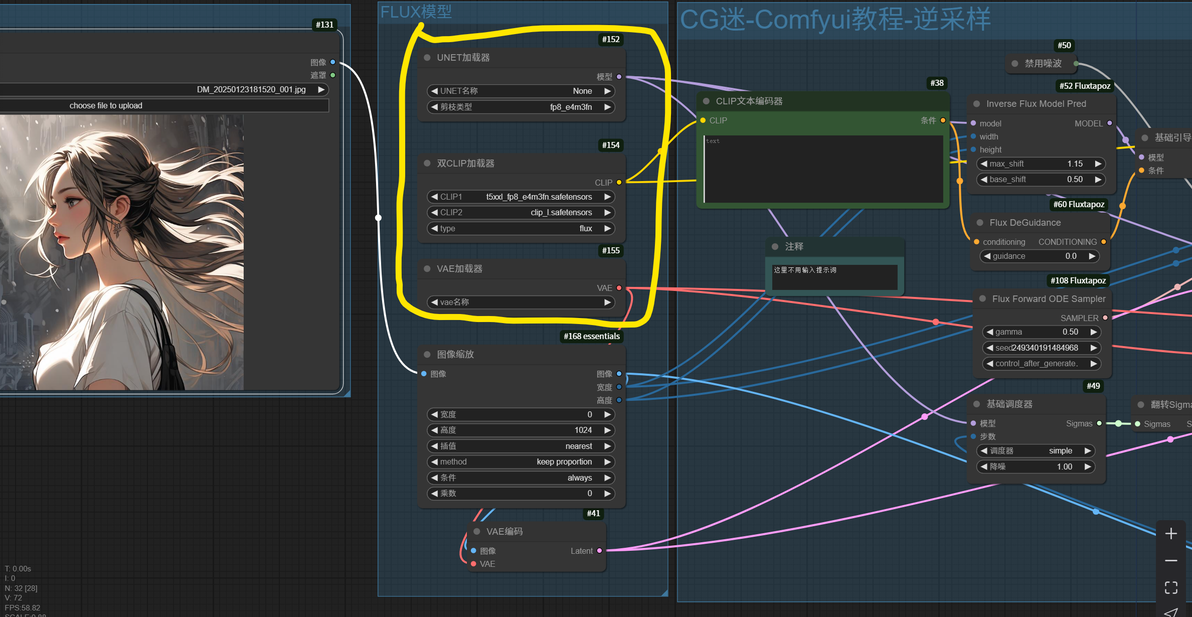
Task: Zoom out with the minus canvas button
Action: point(1171,561)
